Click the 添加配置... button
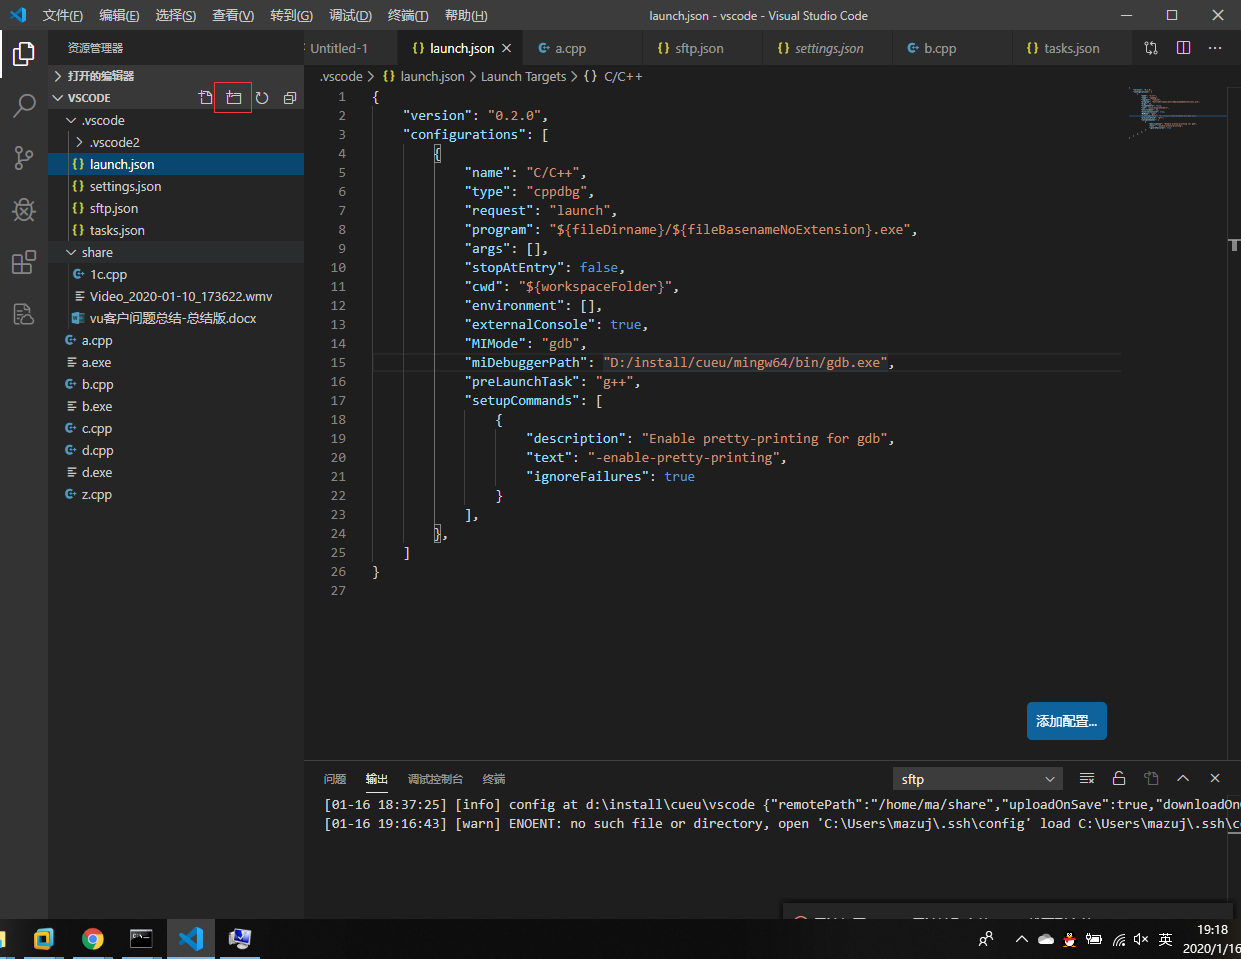This screenshot has height=959, width=1241. point(1066,721)
